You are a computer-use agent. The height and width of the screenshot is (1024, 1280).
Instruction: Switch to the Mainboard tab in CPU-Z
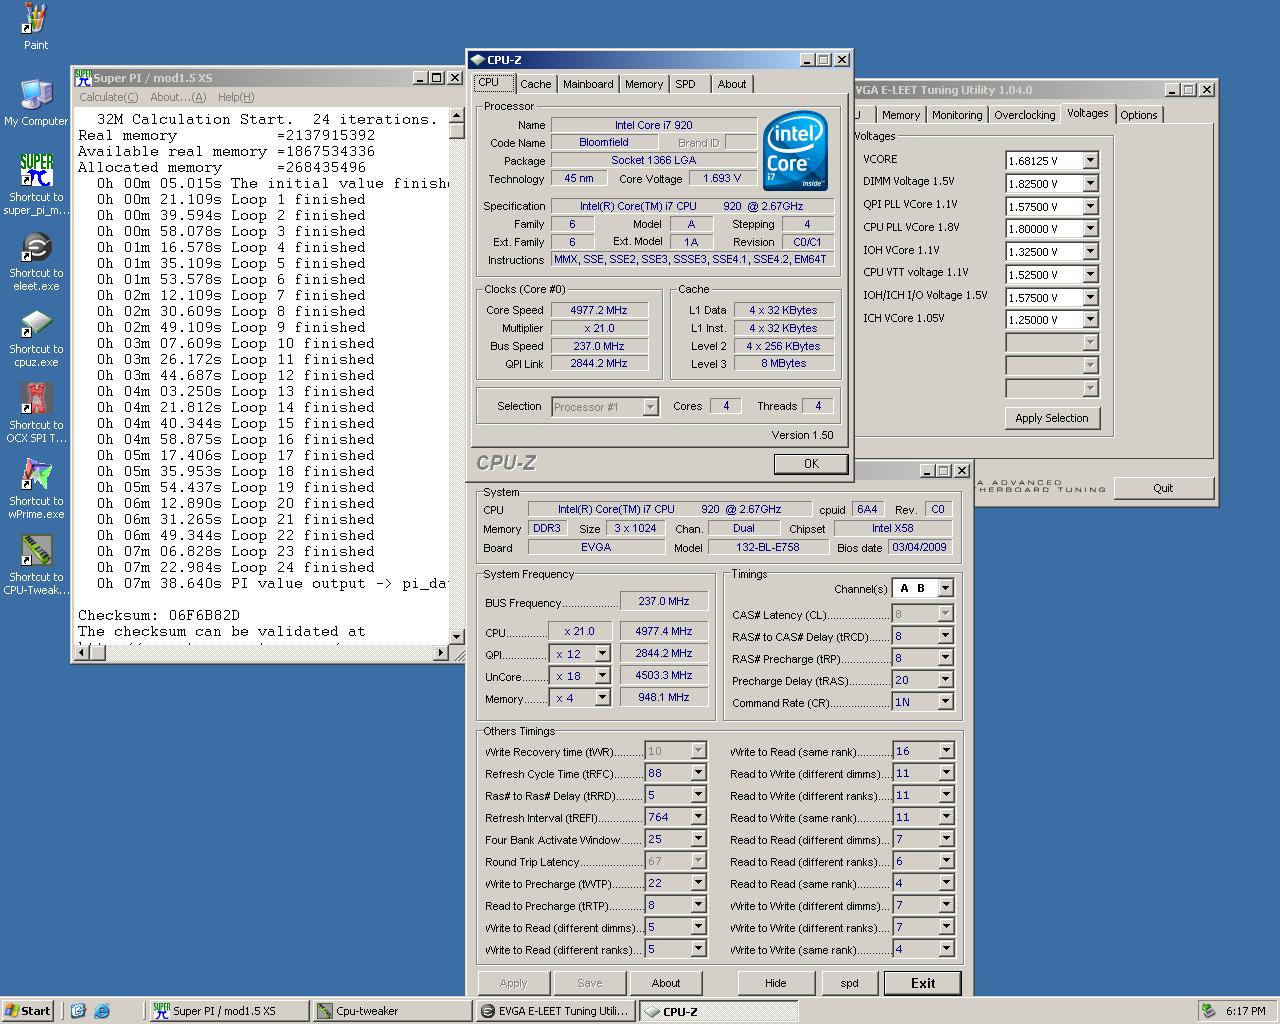(588, 84)
